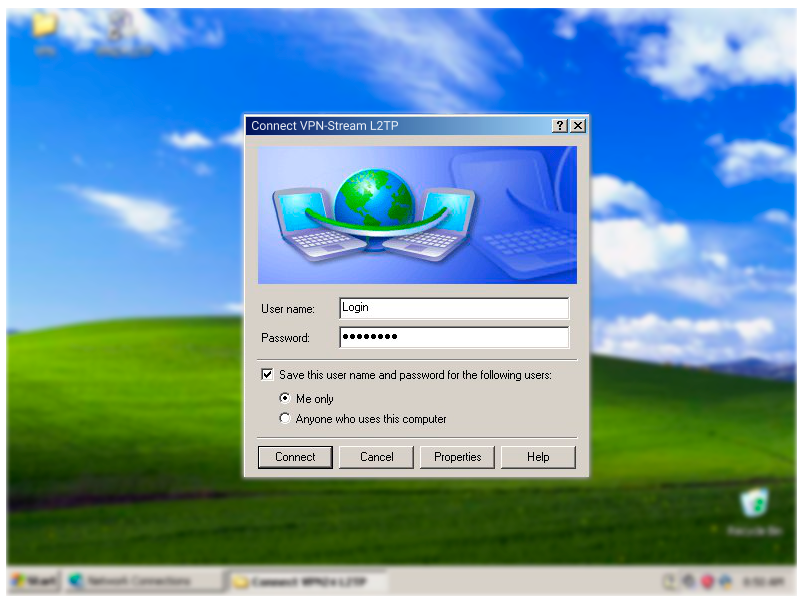Click the Connect button
The image size is (803, 602).
pos(295,457)
